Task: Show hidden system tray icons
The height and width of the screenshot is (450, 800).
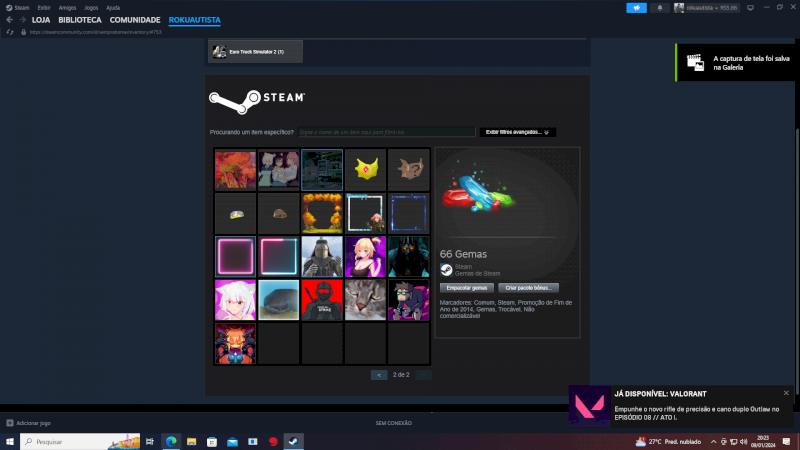Action: pos(713,441)
